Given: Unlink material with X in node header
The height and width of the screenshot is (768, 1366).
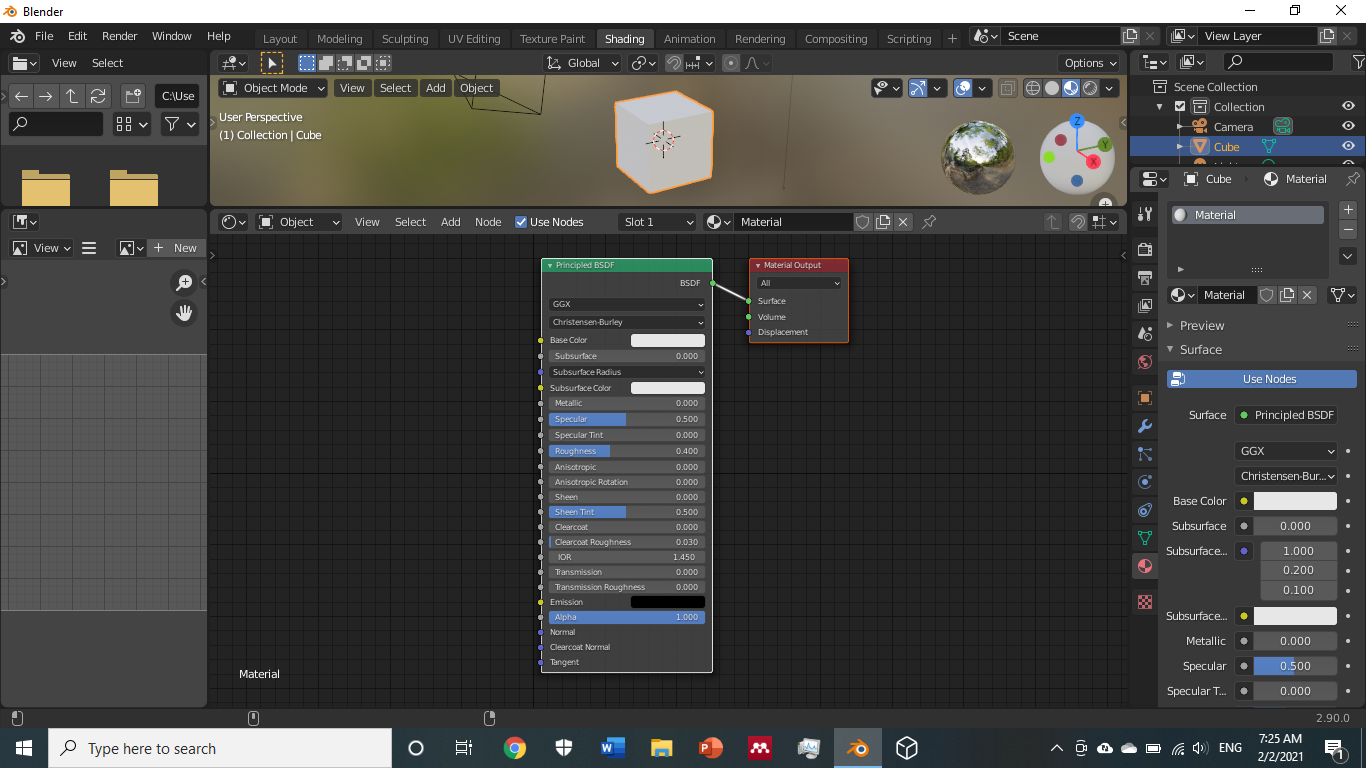Looking at the screenshot, I should tap(903, 222).
